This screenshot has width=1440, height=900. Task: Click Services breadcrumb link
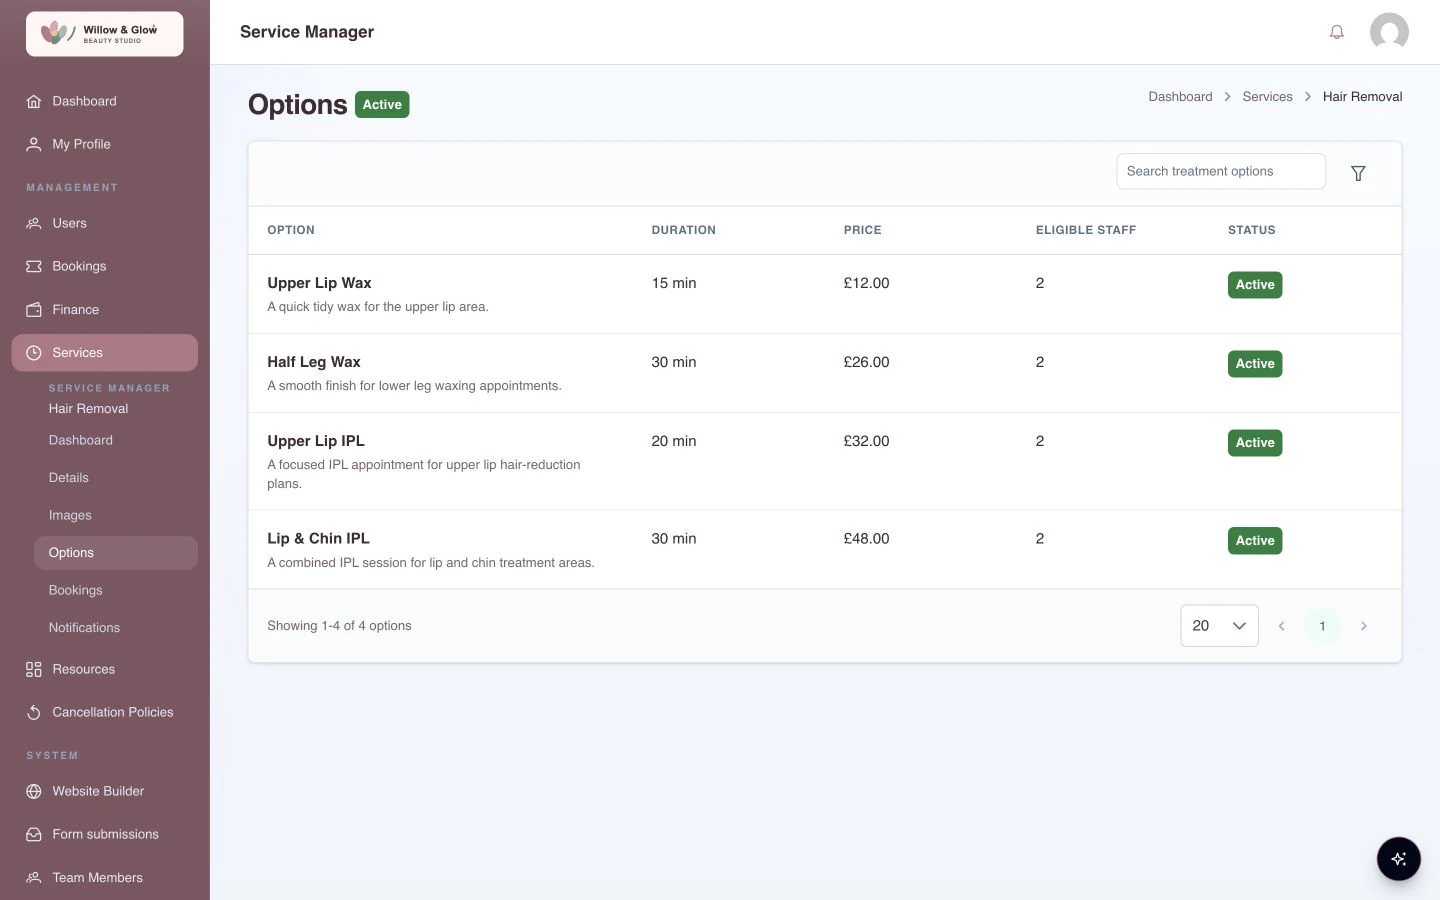(x=1267, y=97)
